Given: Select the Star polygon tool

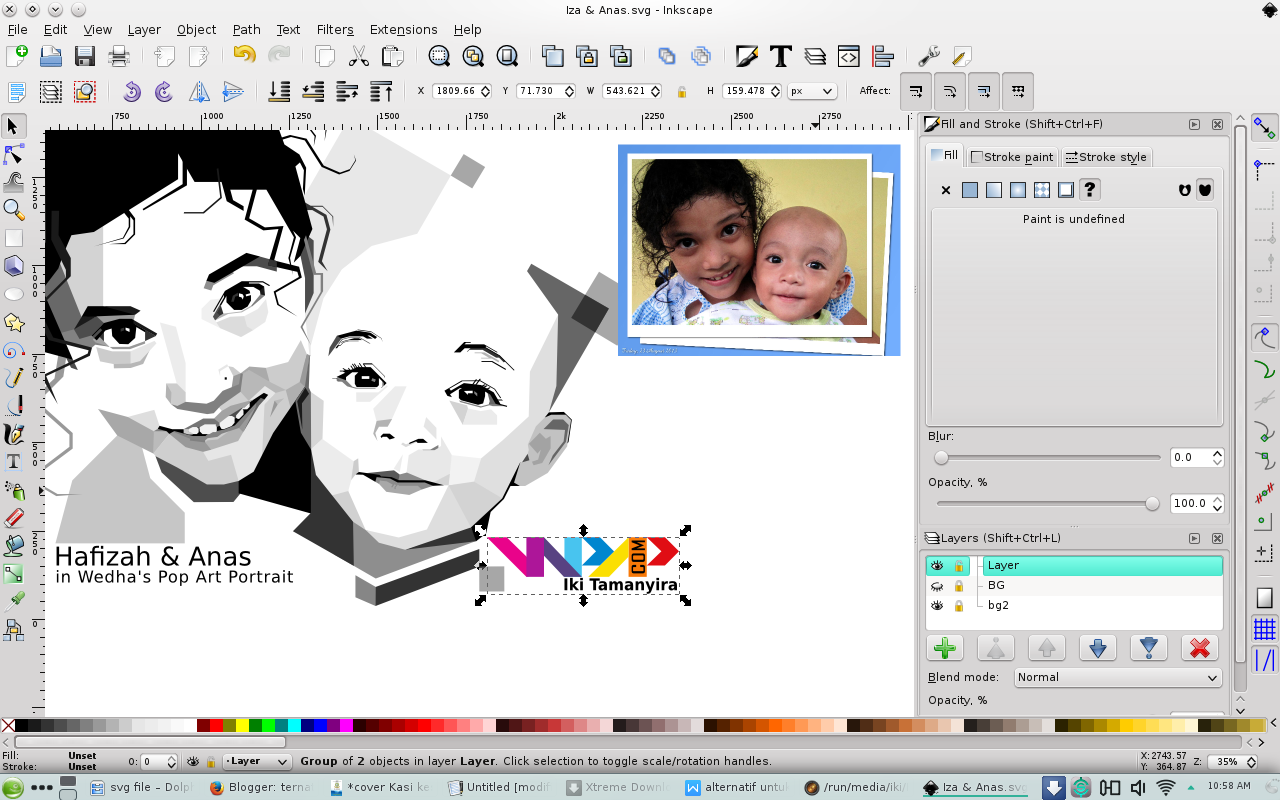Looking at the screenshot, I should (x=14, y=322).
